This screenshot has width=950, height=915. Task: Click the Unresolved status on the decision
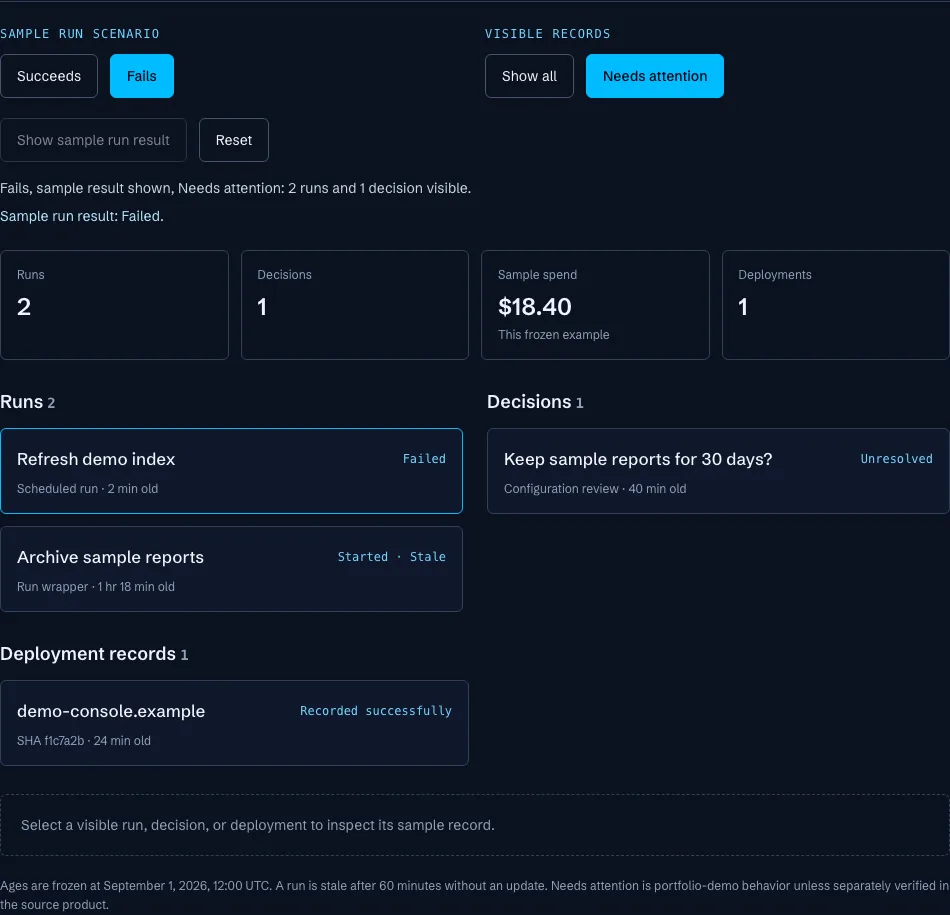[896, 459]
